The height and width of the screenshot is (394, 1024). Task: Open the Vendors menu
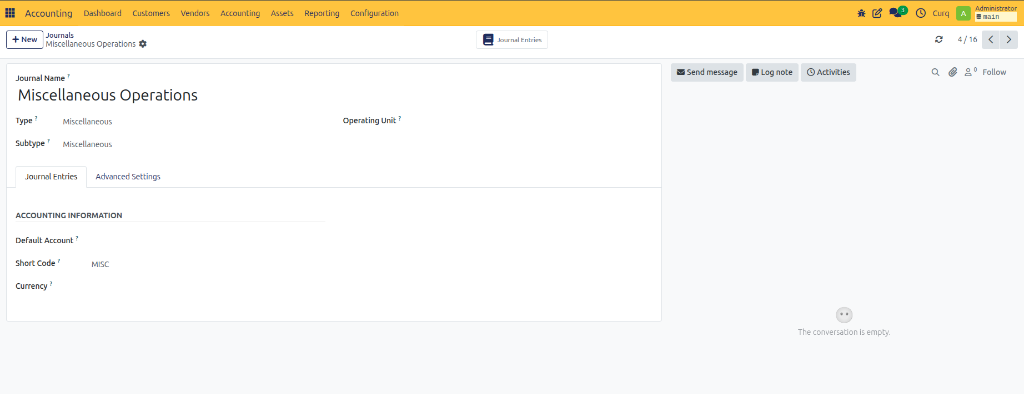click(195, 13)
